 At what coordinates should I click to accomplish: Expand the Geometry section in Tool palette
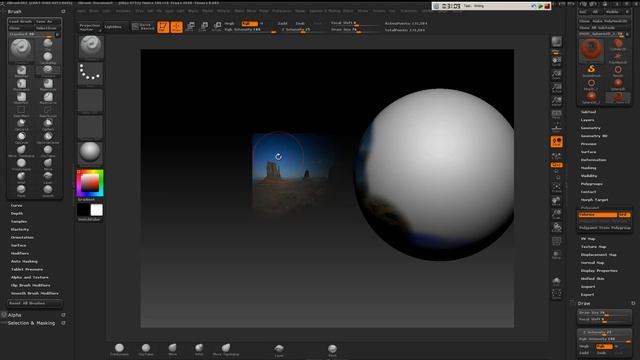[590, 128]
